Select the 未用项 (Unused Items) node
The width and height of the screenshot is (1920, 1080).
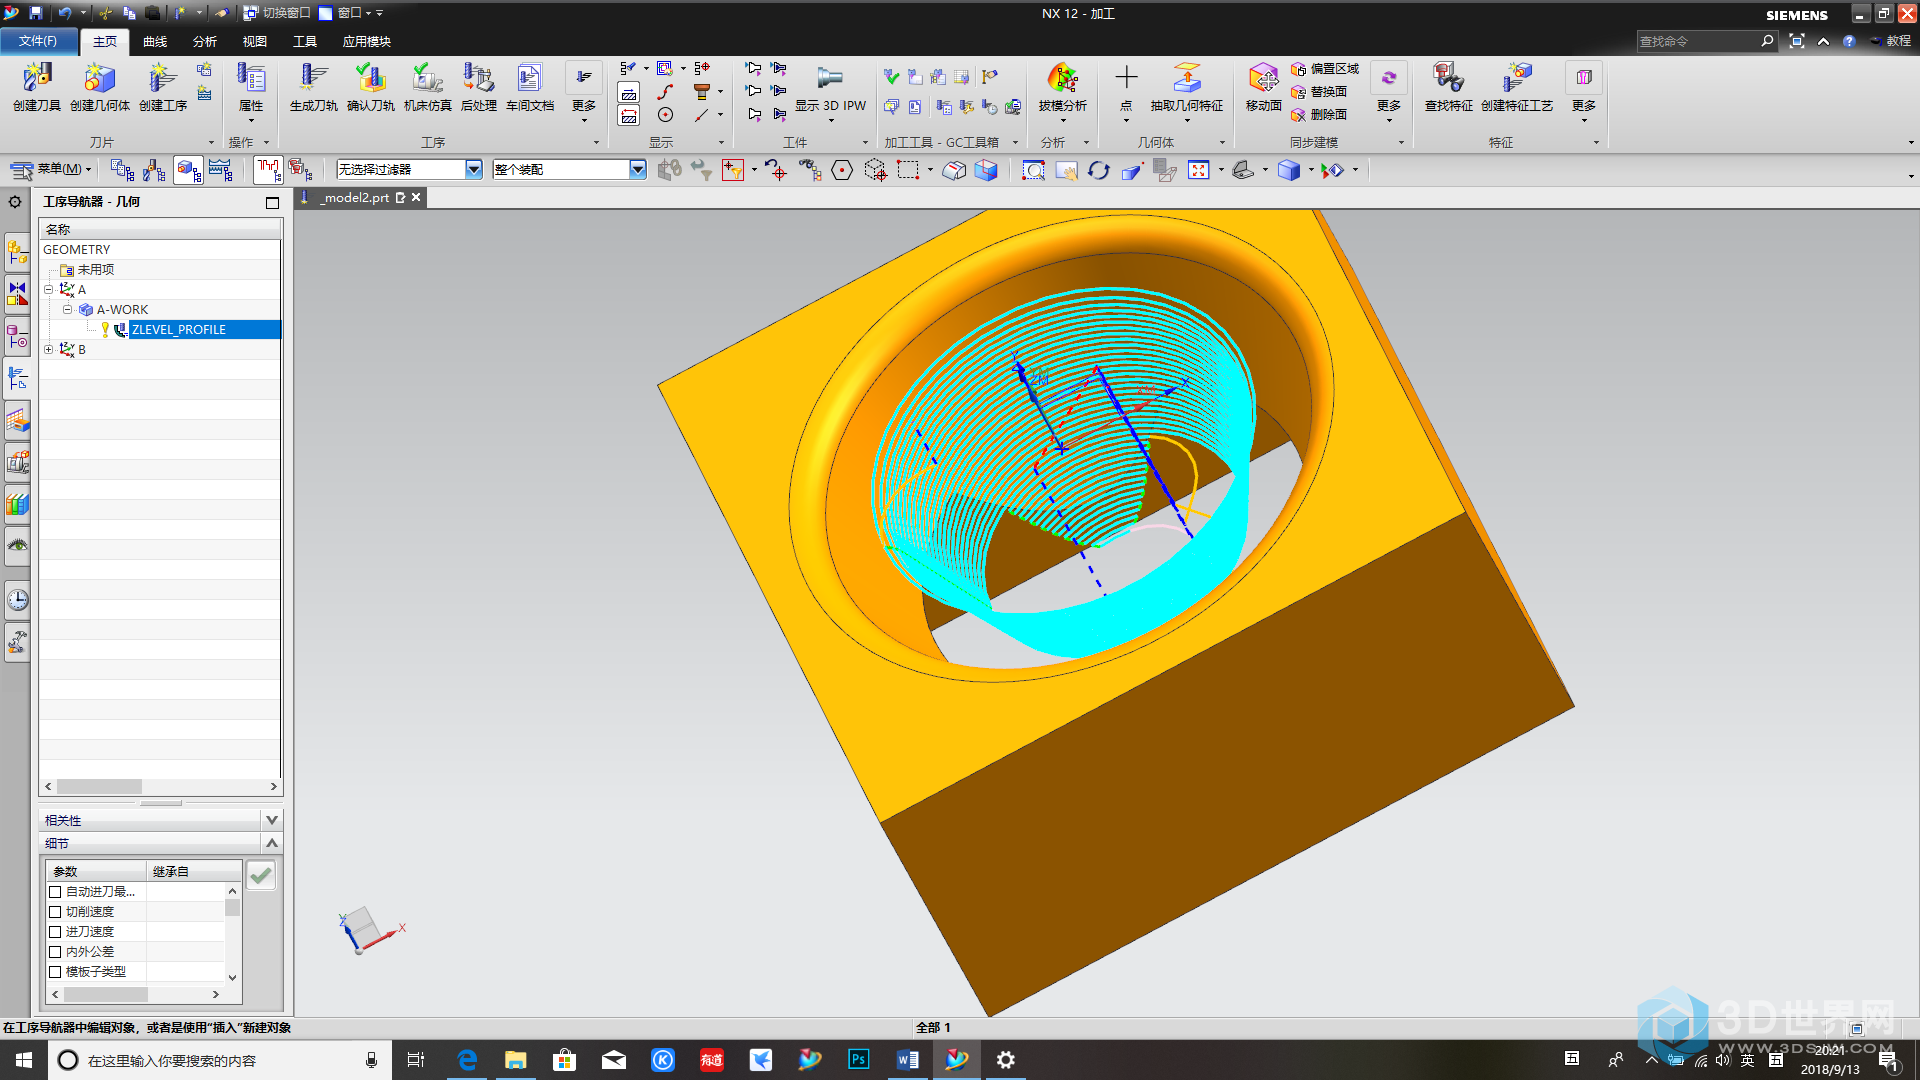(x=95, y=270)
